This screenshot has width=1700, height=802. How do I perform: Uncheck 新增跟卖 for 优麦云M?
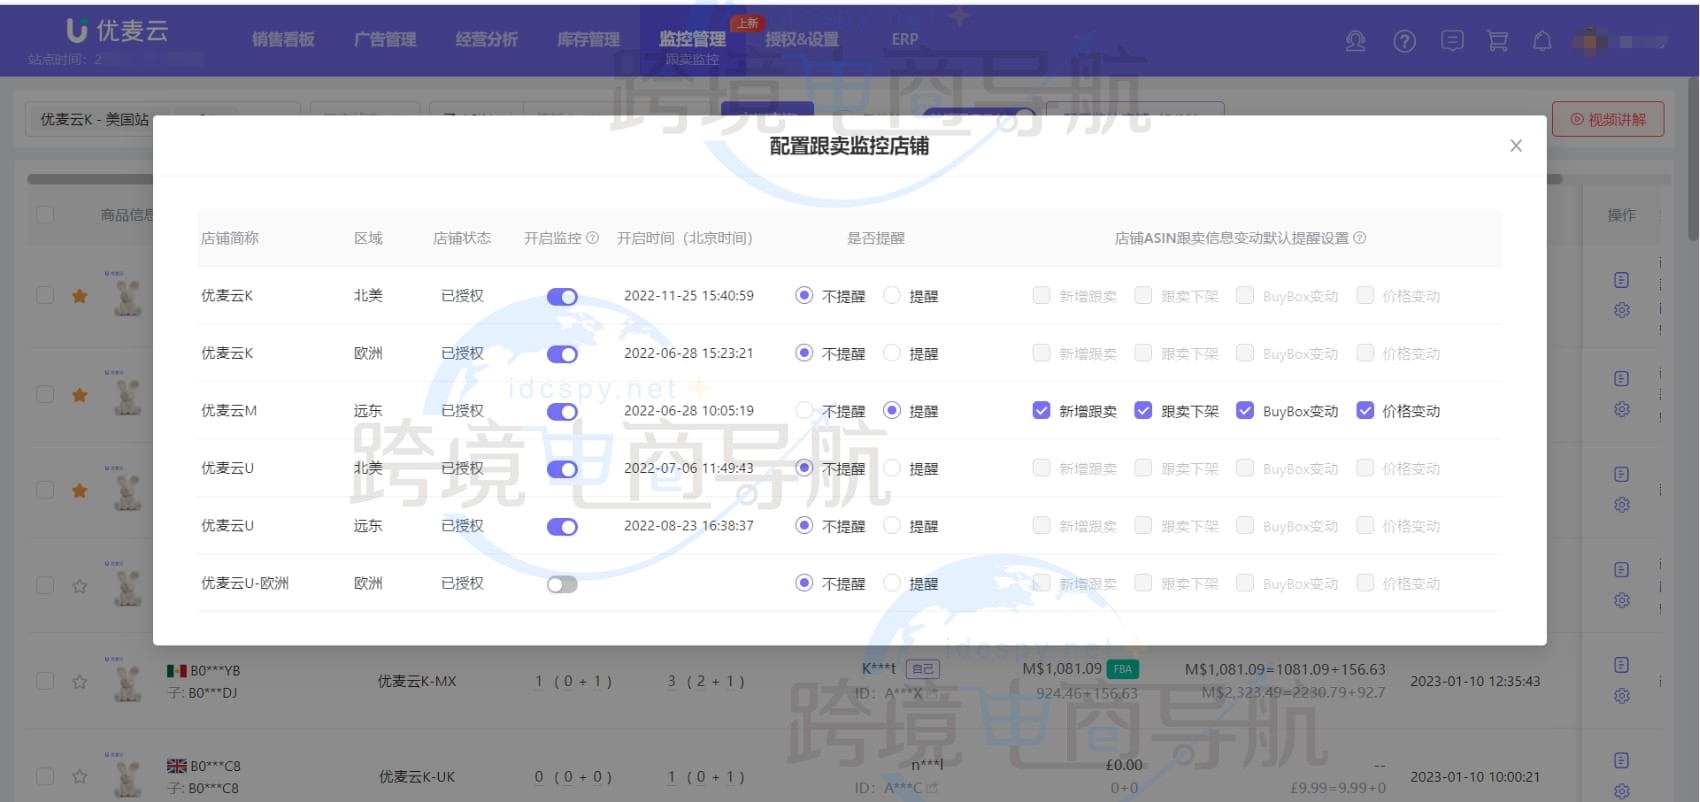pos(1041,410)
